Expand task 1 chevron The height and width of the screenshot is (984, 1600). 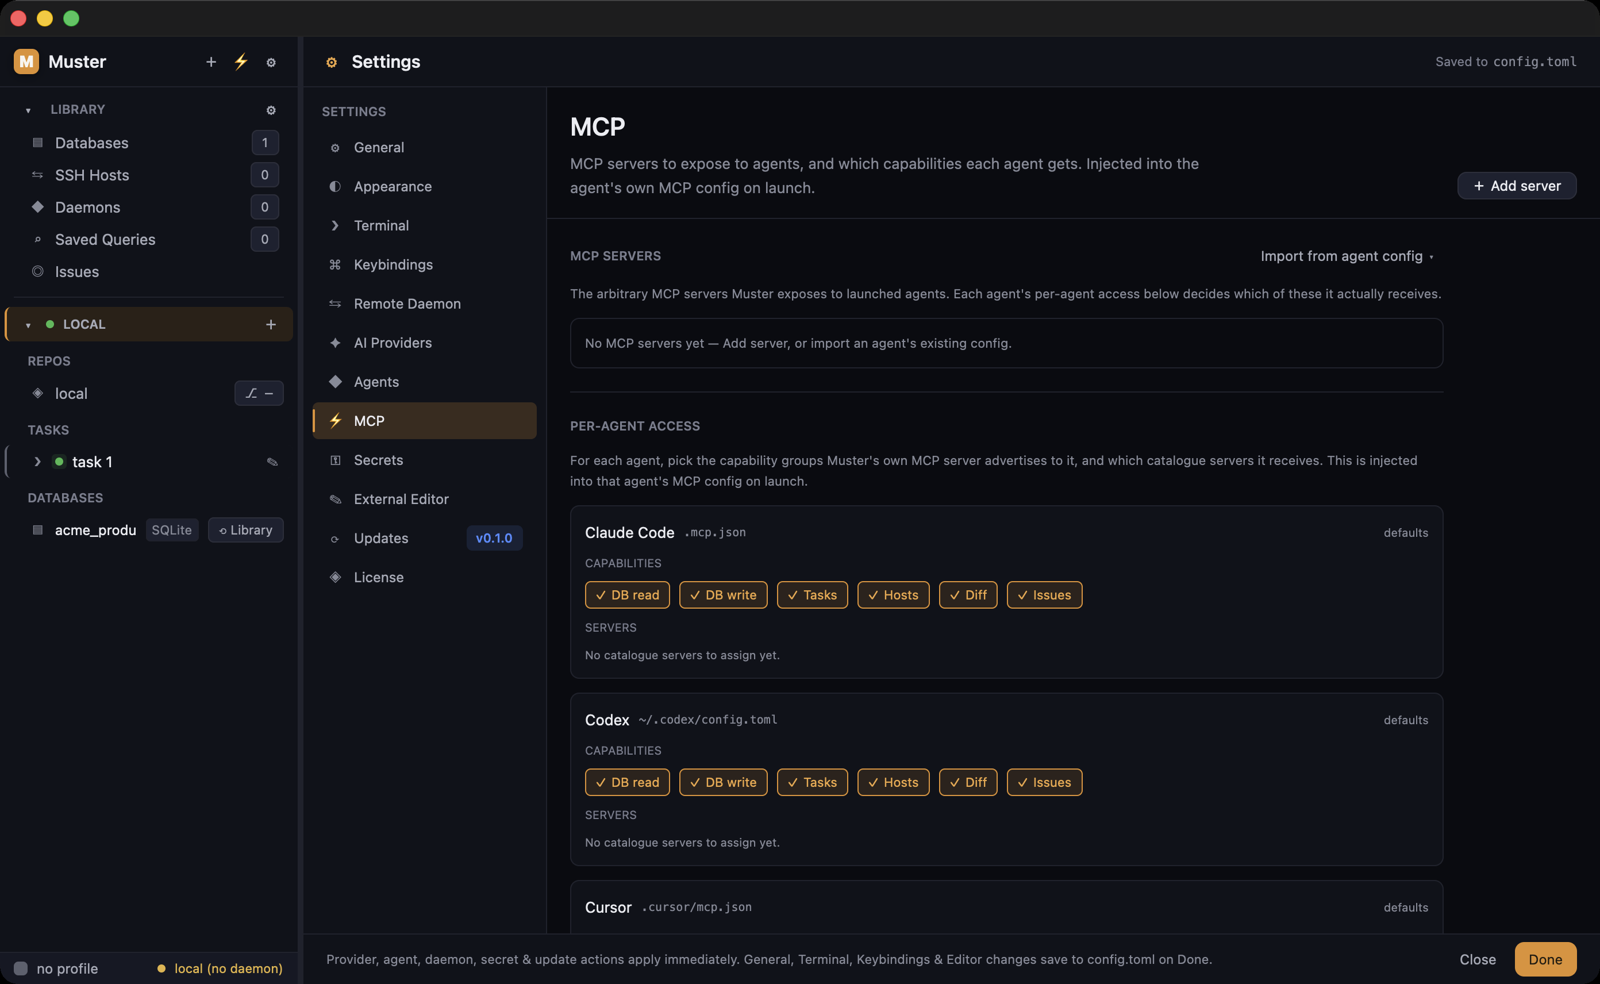click(x=37, y=462)
